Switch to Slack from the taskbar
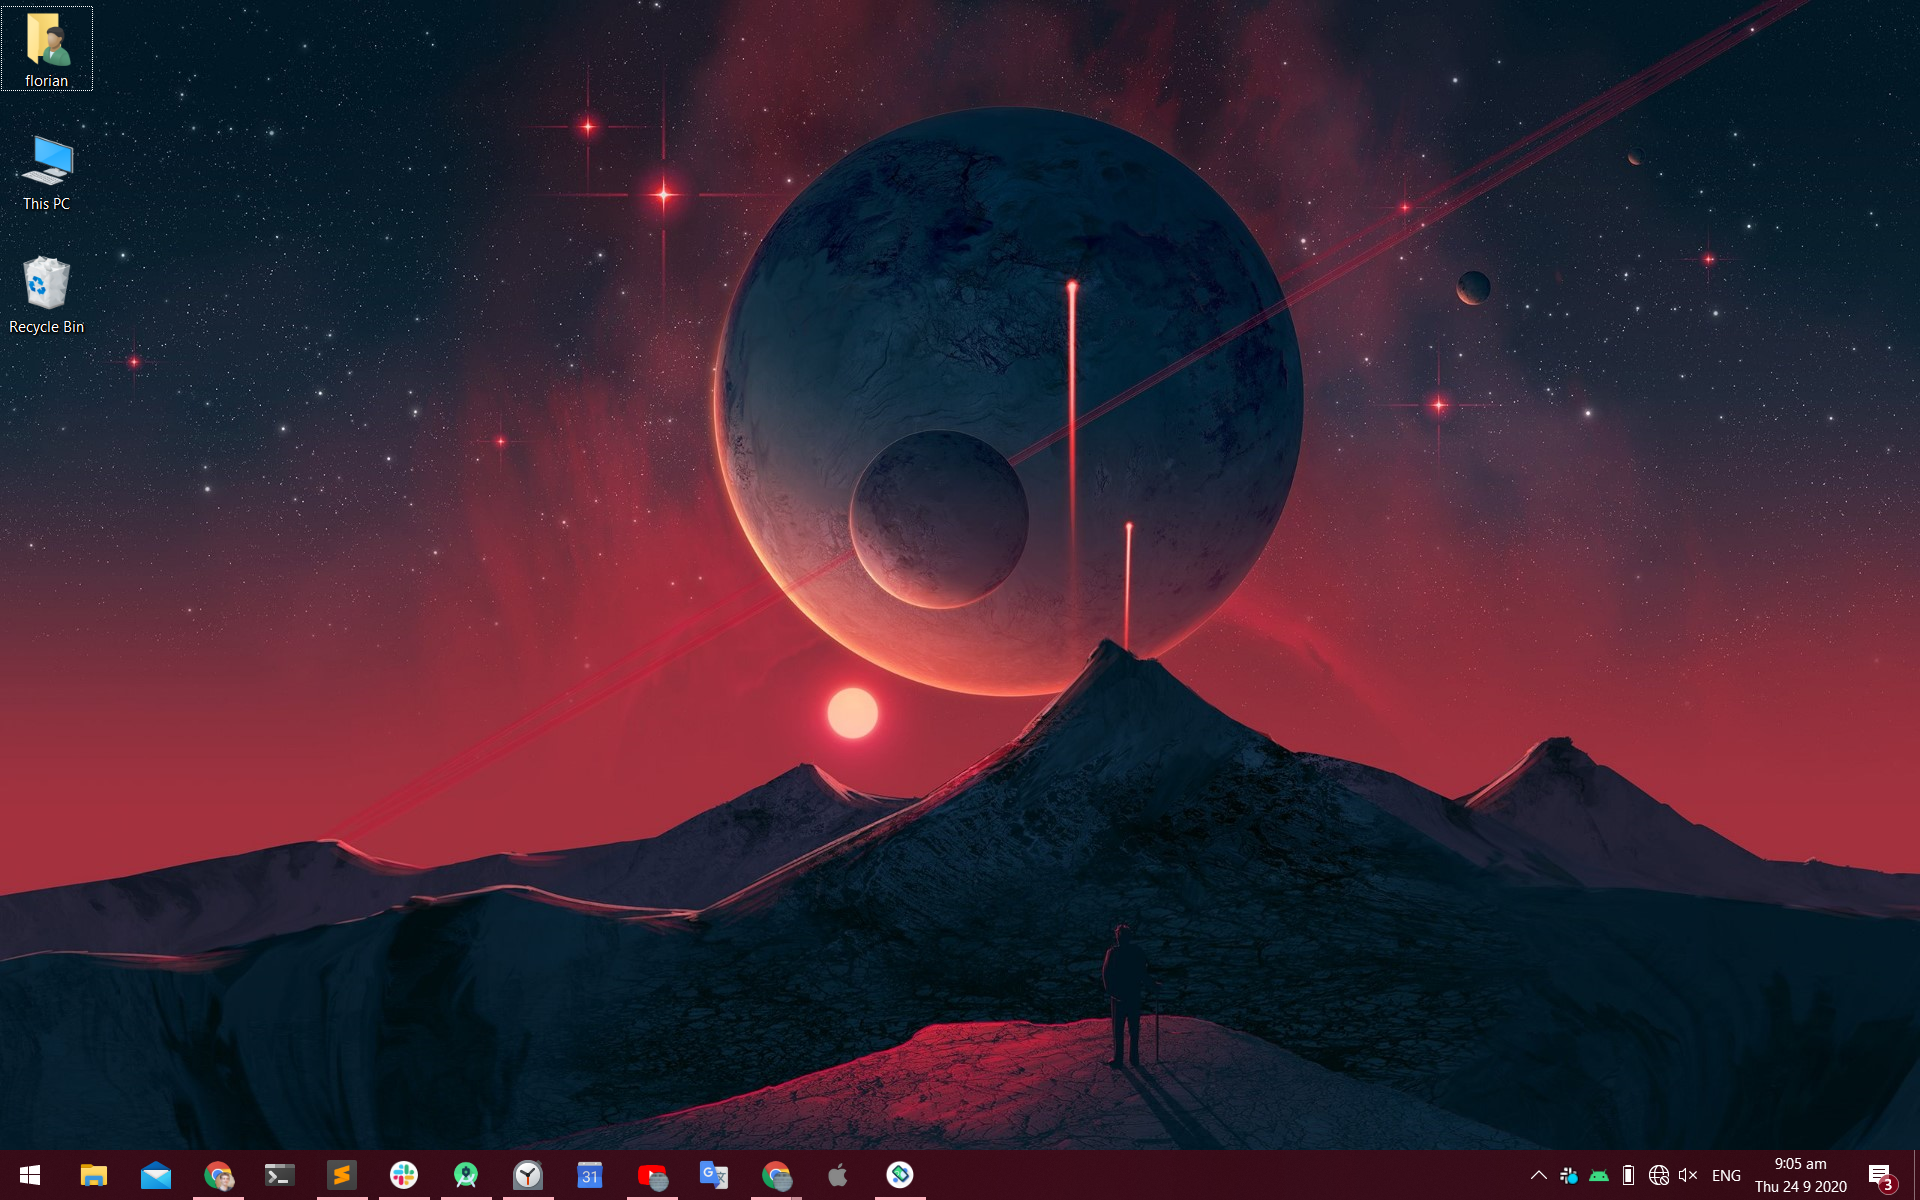Viewport: 1920px width, 1200px height. [x=404, y=1175]
